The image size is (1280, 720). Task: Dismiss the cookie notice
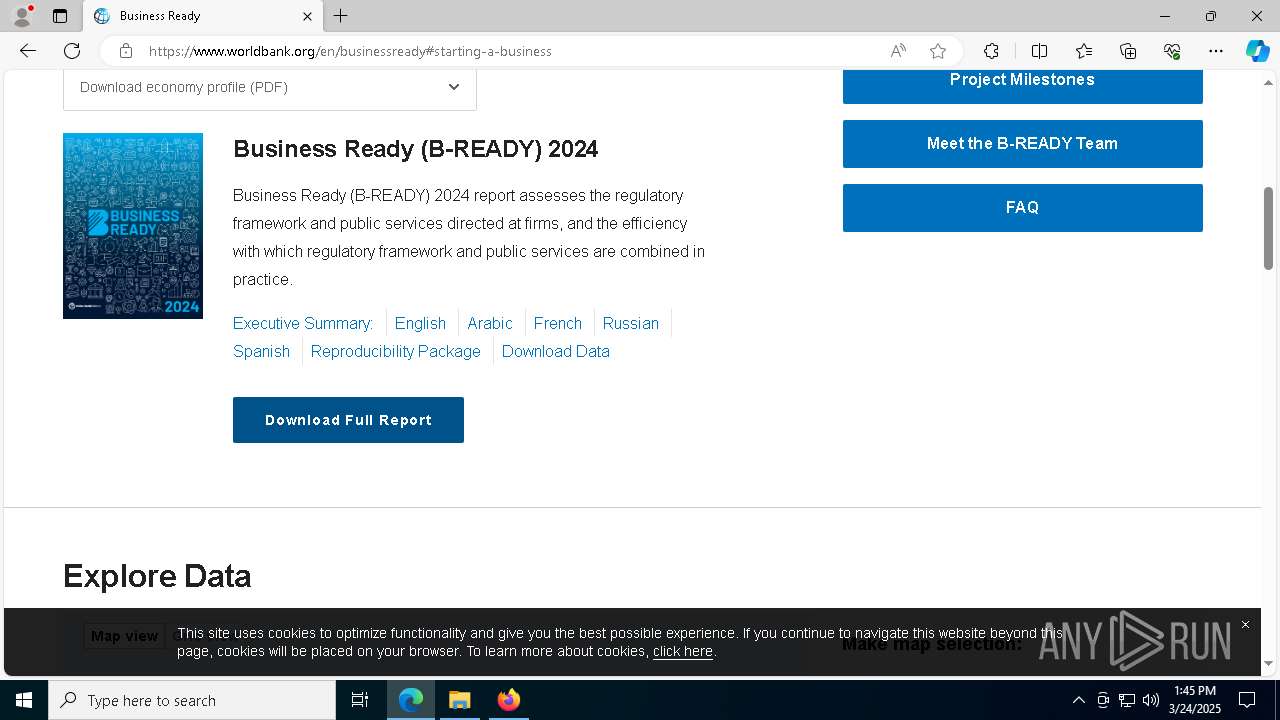tap(1245, 625)
